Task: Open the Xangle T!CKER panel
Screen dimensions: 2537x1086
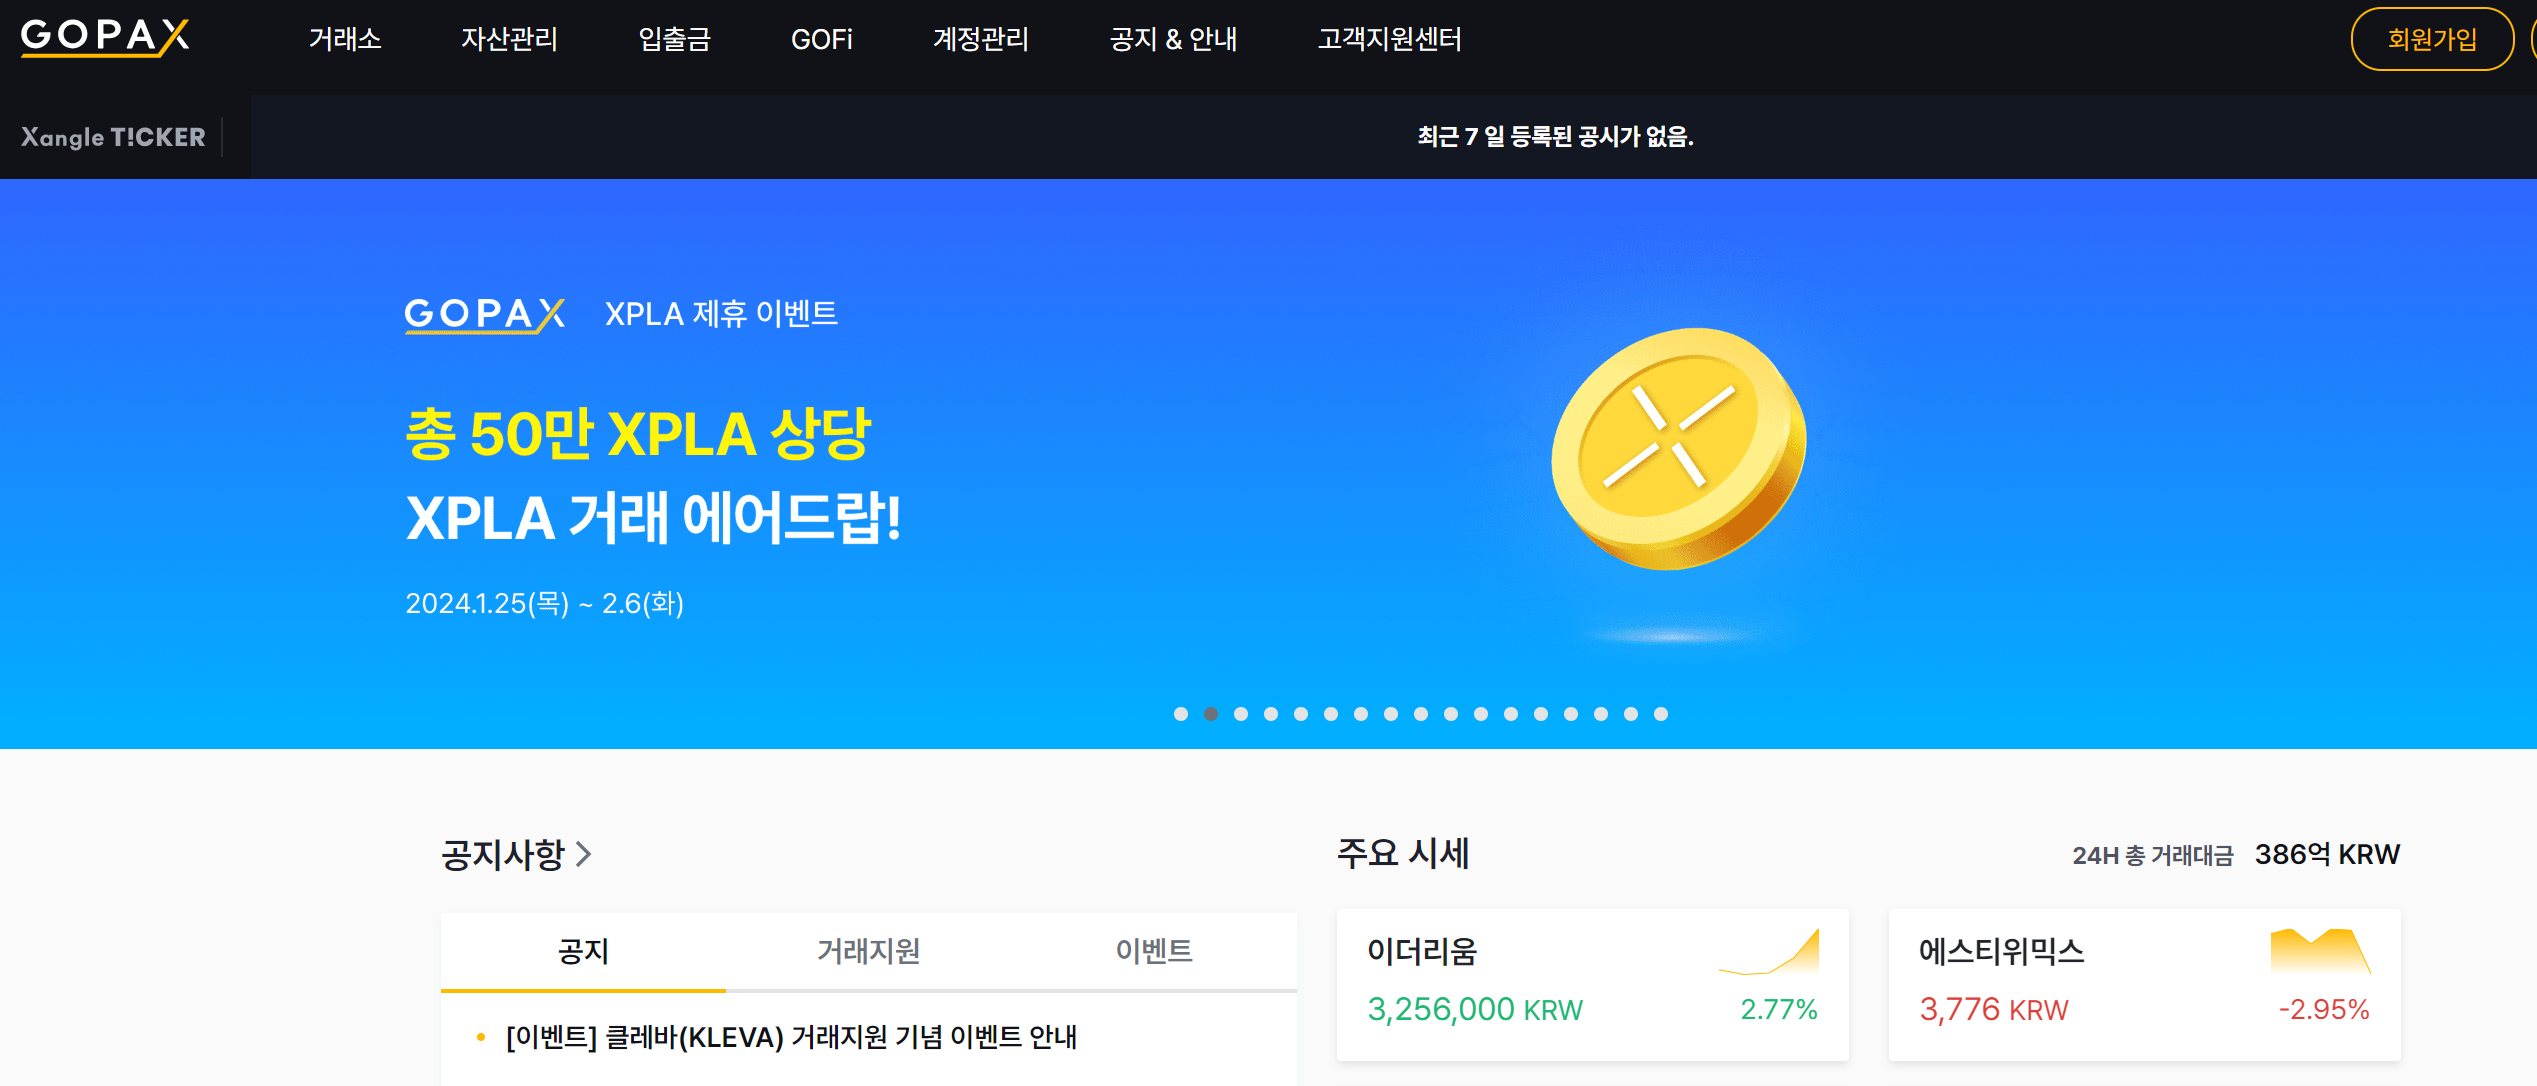Action: [112, 138]
